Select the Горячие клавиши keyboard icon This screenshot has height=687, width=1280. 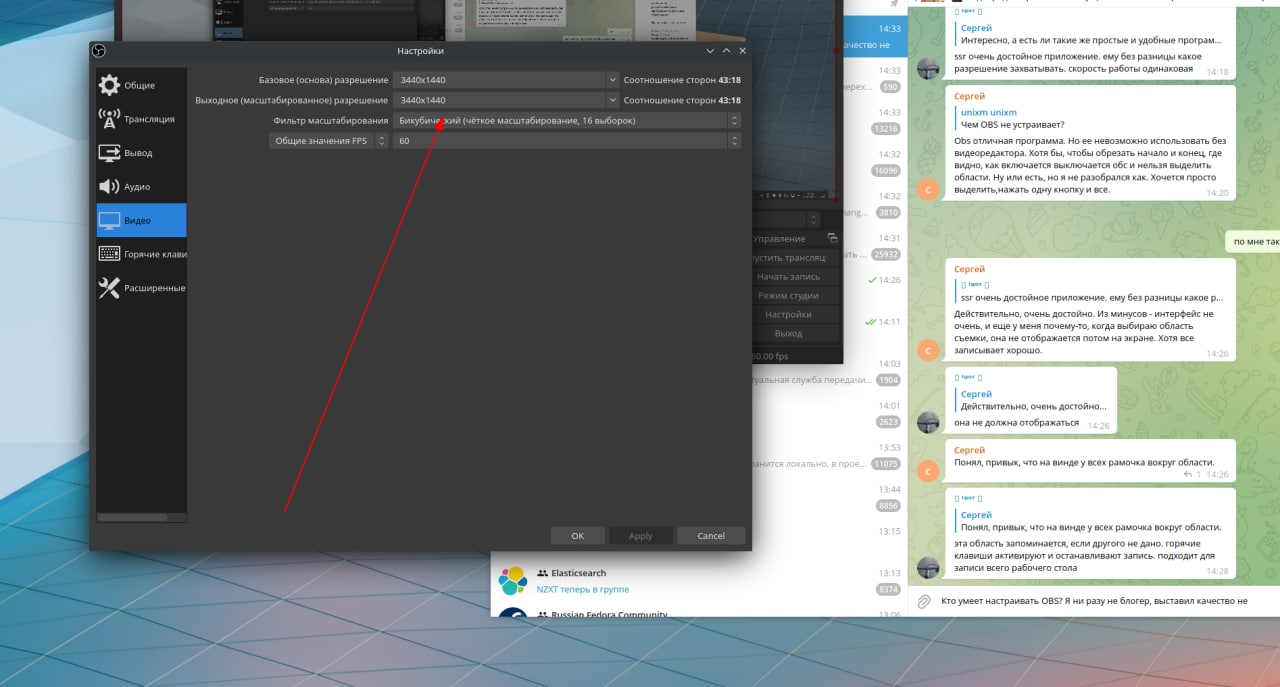(x=109, y=254)
